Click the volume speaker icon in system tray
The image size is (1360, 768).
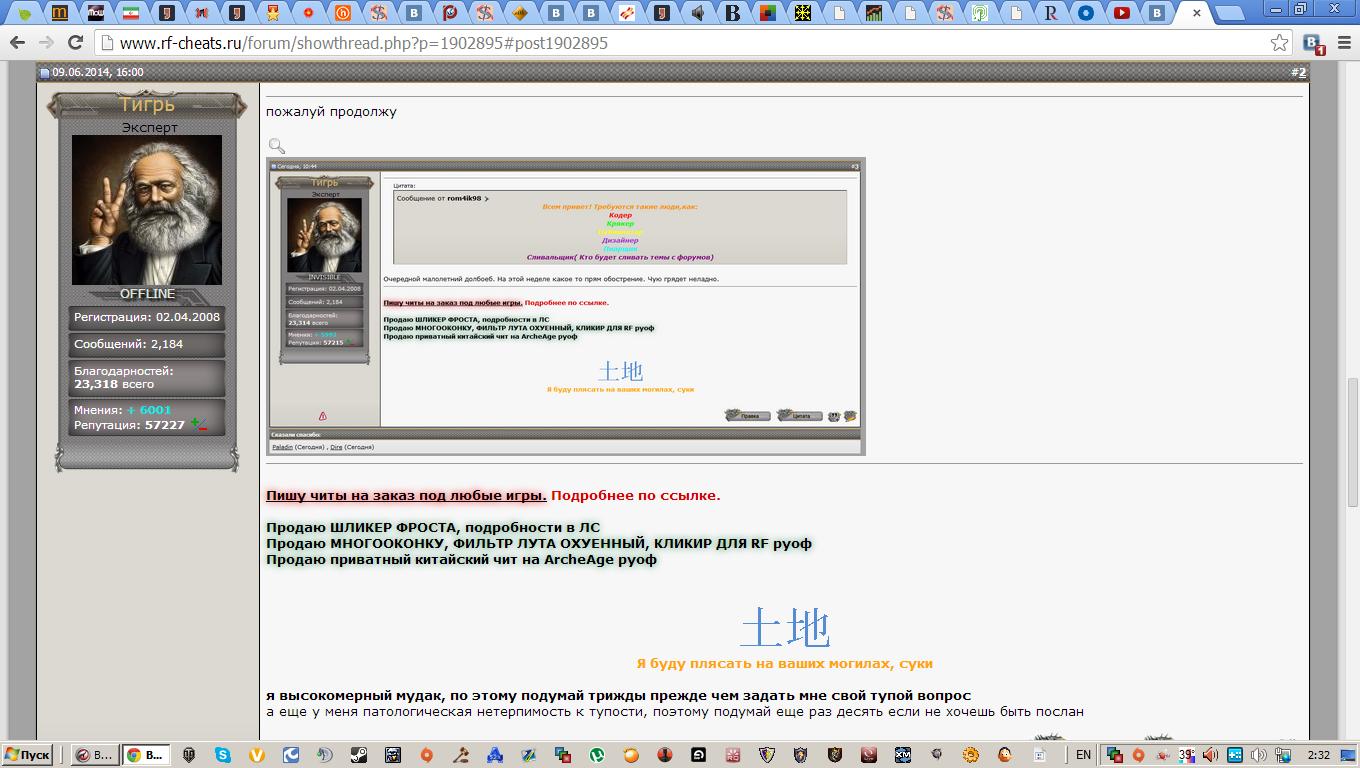1209,755
